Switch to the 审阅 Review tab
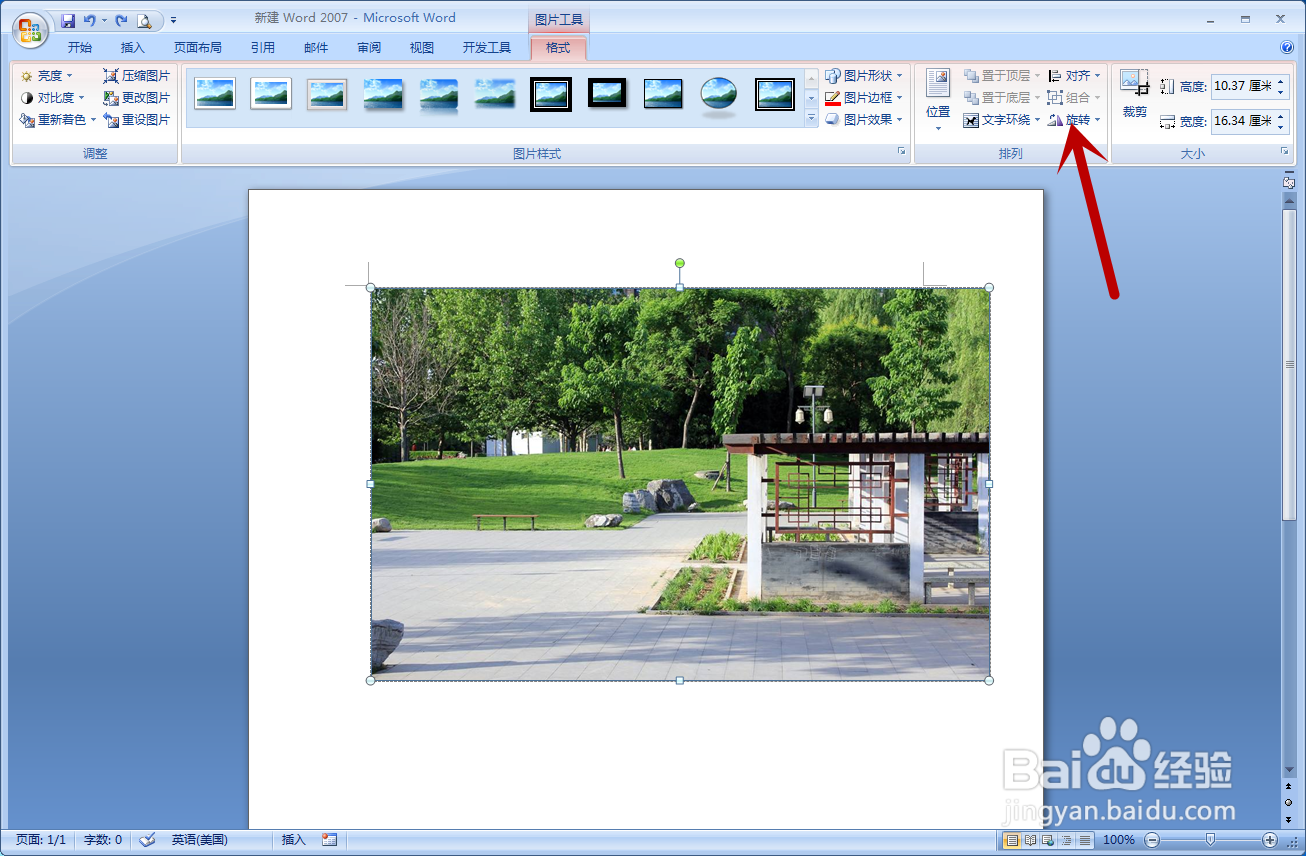Viewport: 1306px width, 856px height. click(x=369, y=48)
